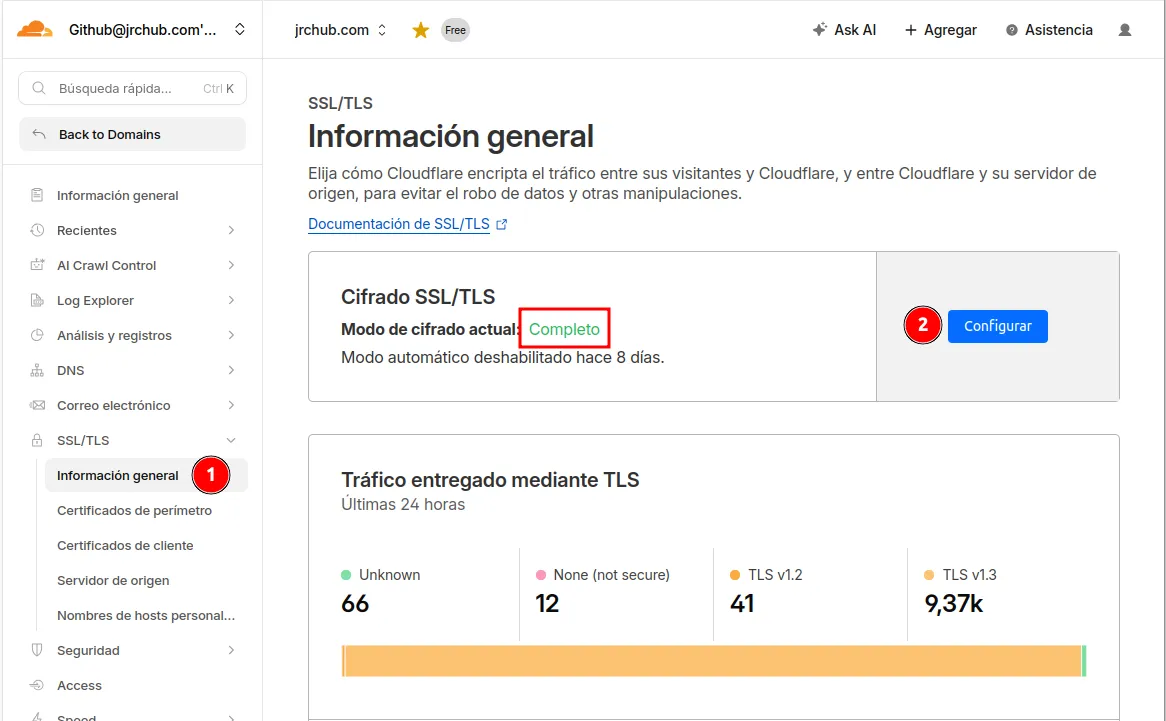Viewport: 1166px width, 721px height.
Task: Open Análisis y registros sidebar item
Action: [x=115, y=335]
